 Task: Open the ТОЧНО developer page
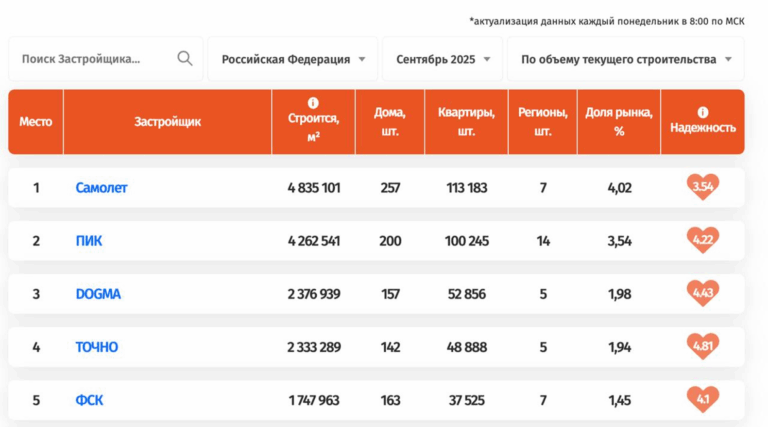(x=97, y=347)
